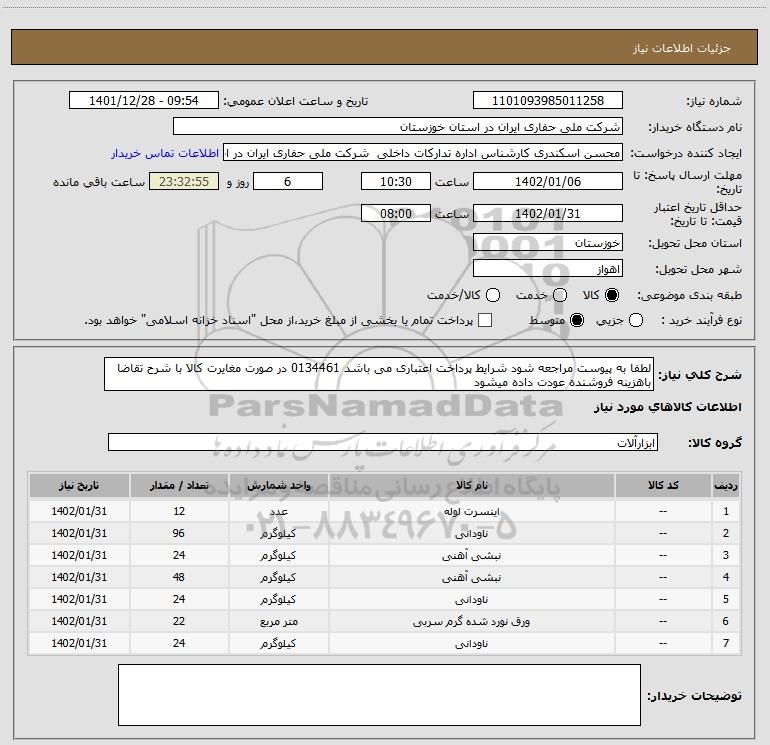Click the ردیف column header
This screenshot has width=770, height=745.
click(x=726, y=485)
